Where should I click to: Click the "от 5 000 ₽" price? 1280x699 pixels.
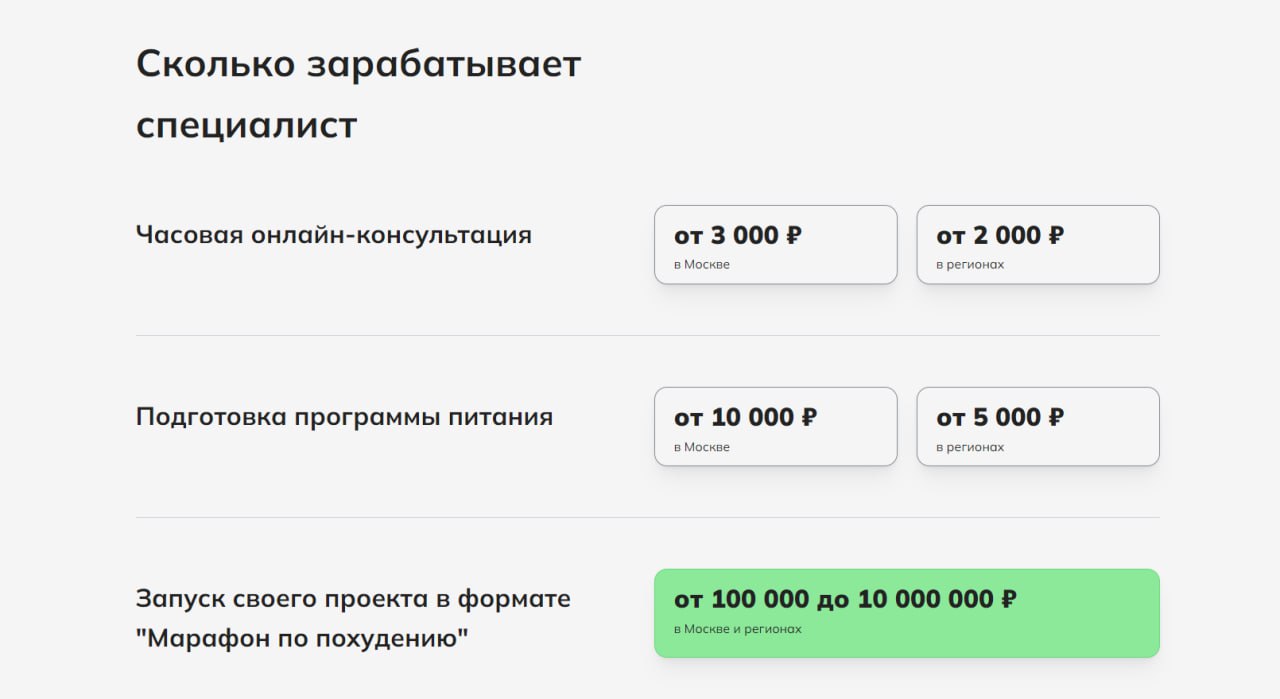click(x=1000, y=418)
